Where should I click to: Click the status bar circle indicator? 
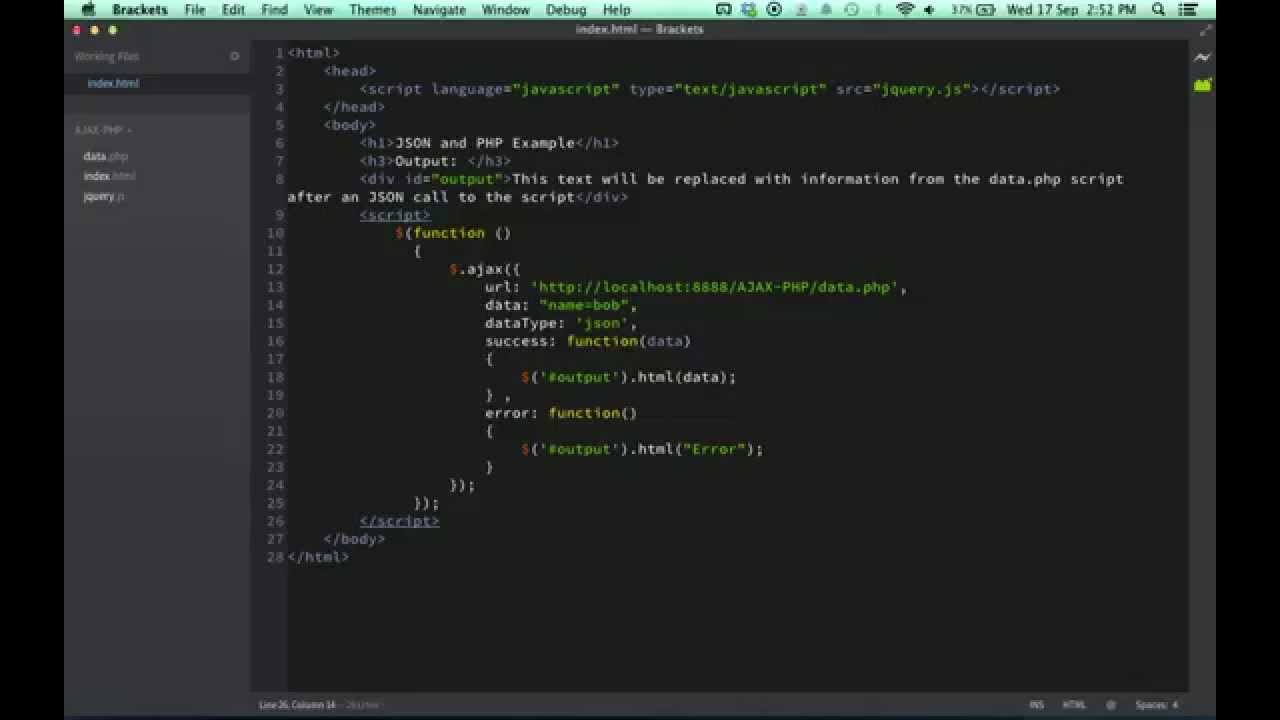coord(1111,705)
